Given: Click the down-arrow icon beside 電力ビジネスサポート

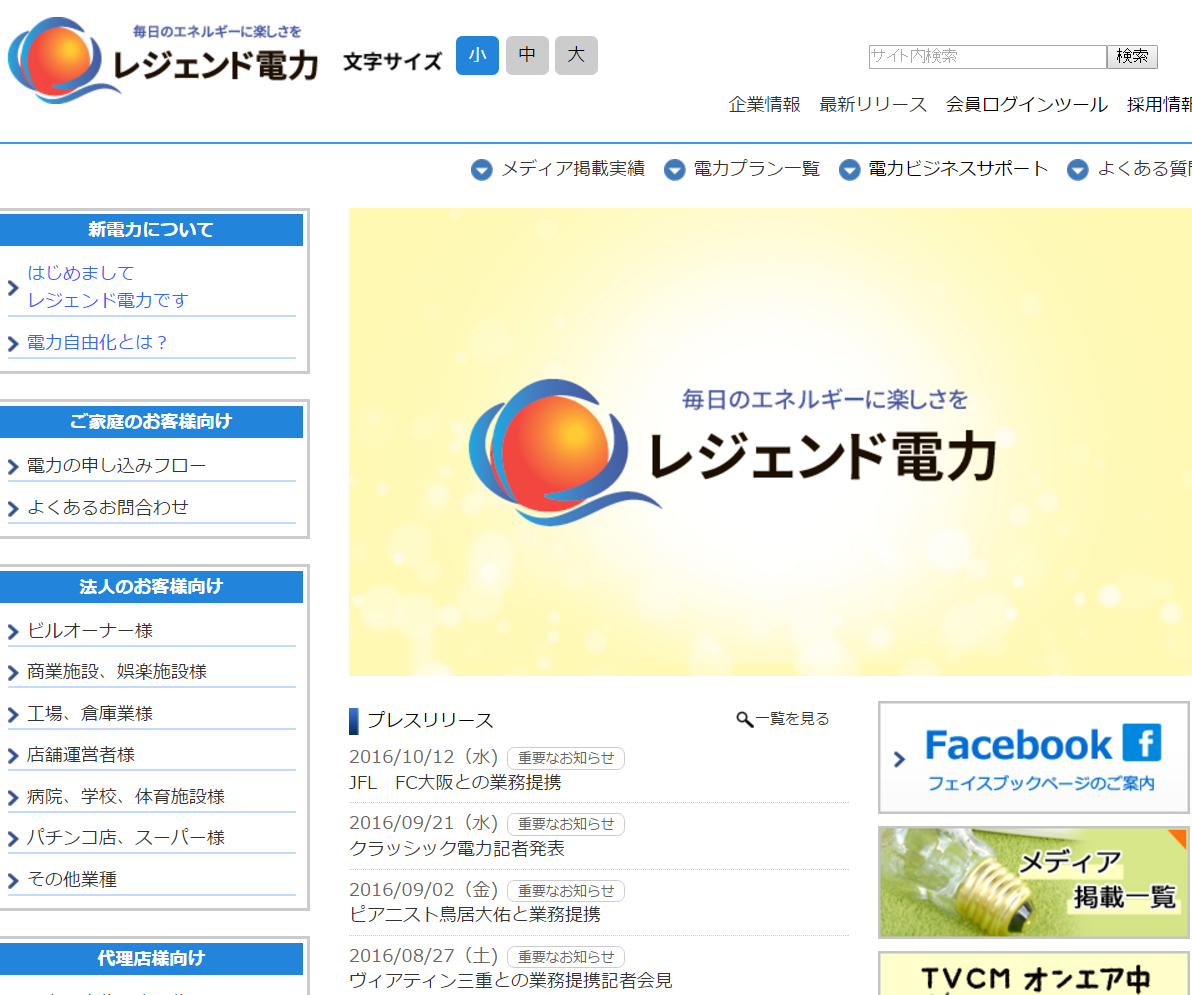Looking at the screenshot, I should [x=849, y=170].
